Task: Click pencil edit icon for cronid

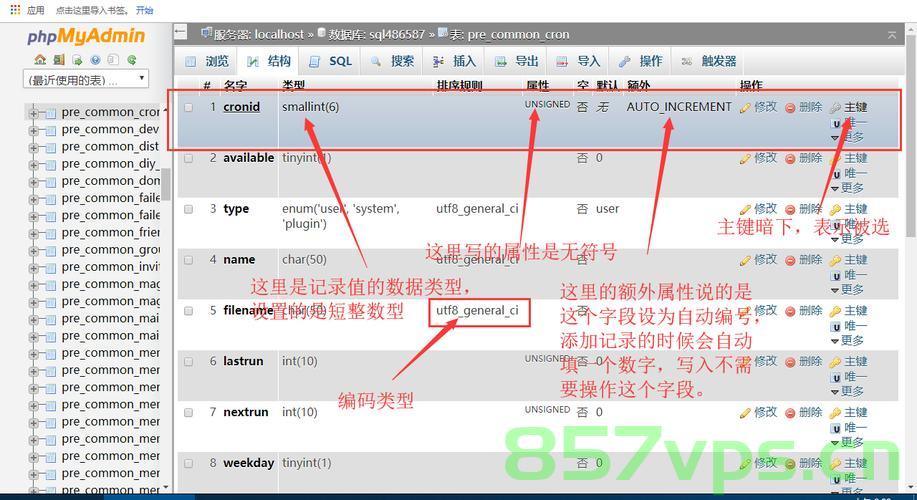Action: [x=744, y=108]
